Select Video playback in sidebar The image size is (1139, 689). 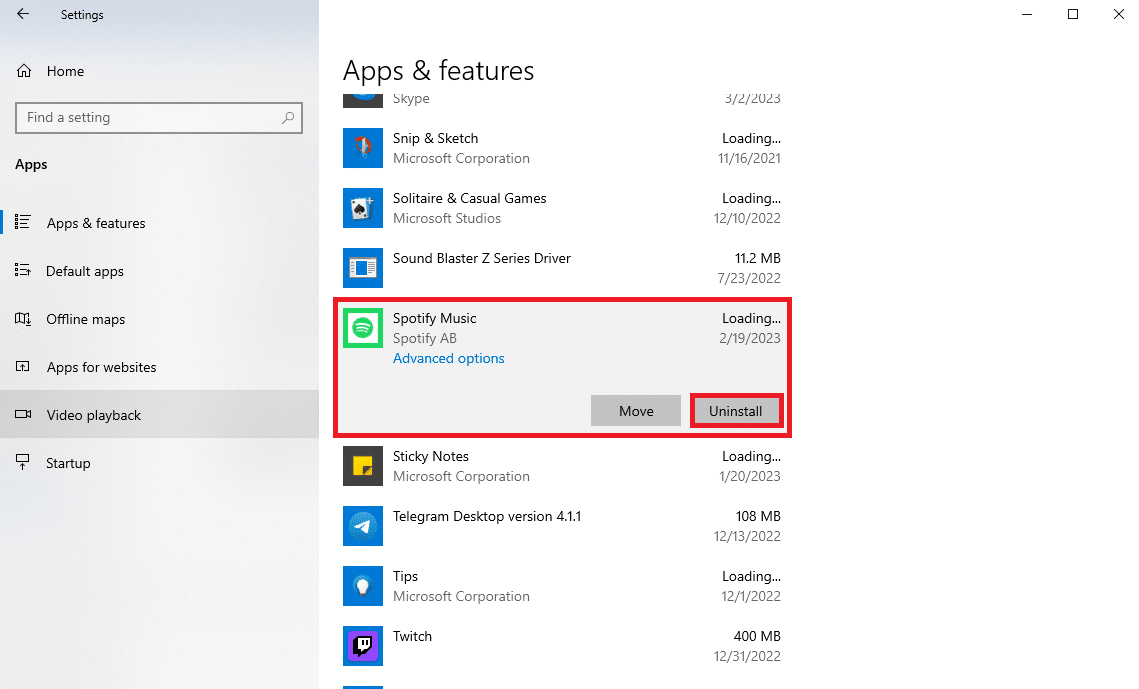159,415
